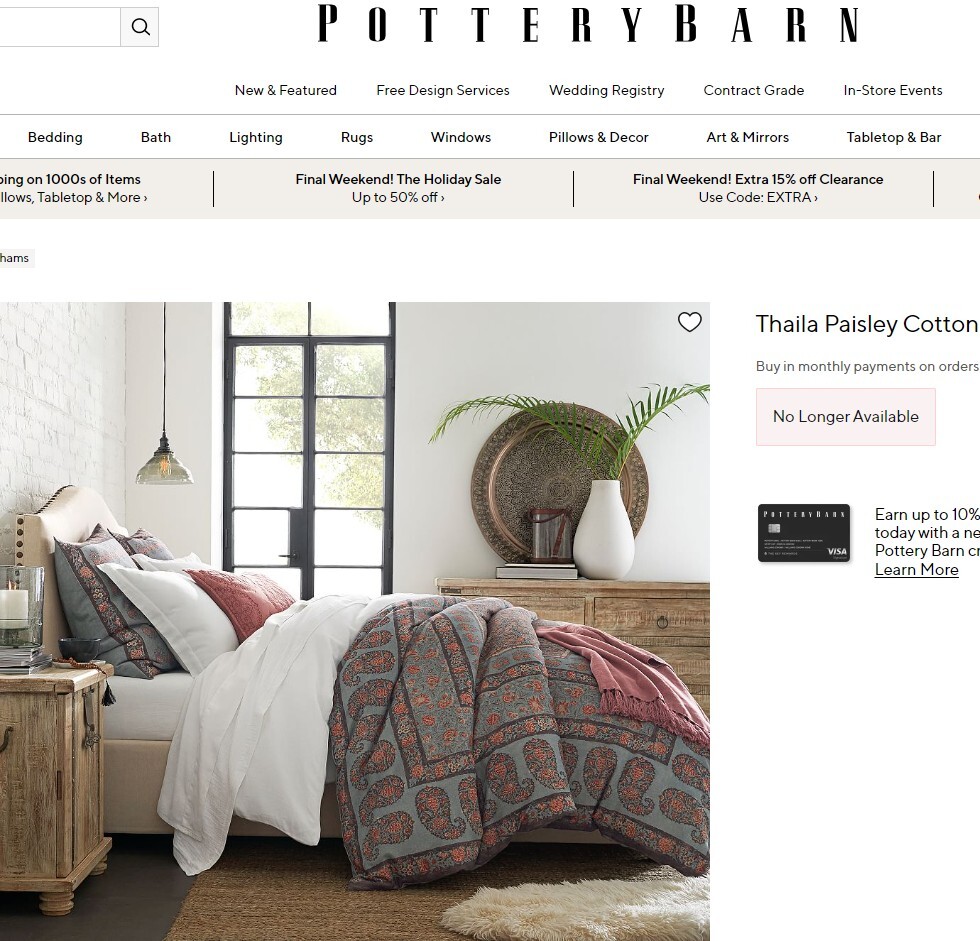Select the Pillows & Decor menu
This screenshot has width=980, height=941.
click(598, 137)
